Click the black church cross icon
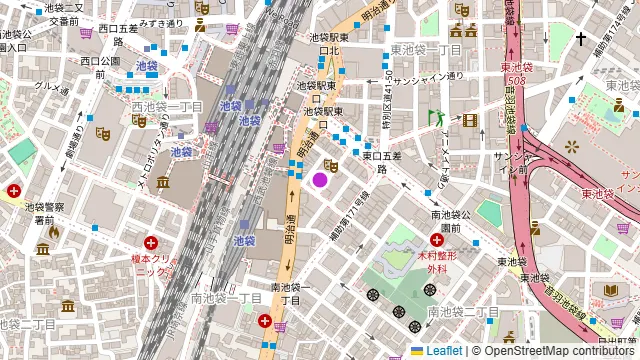 tap(580, 39)
